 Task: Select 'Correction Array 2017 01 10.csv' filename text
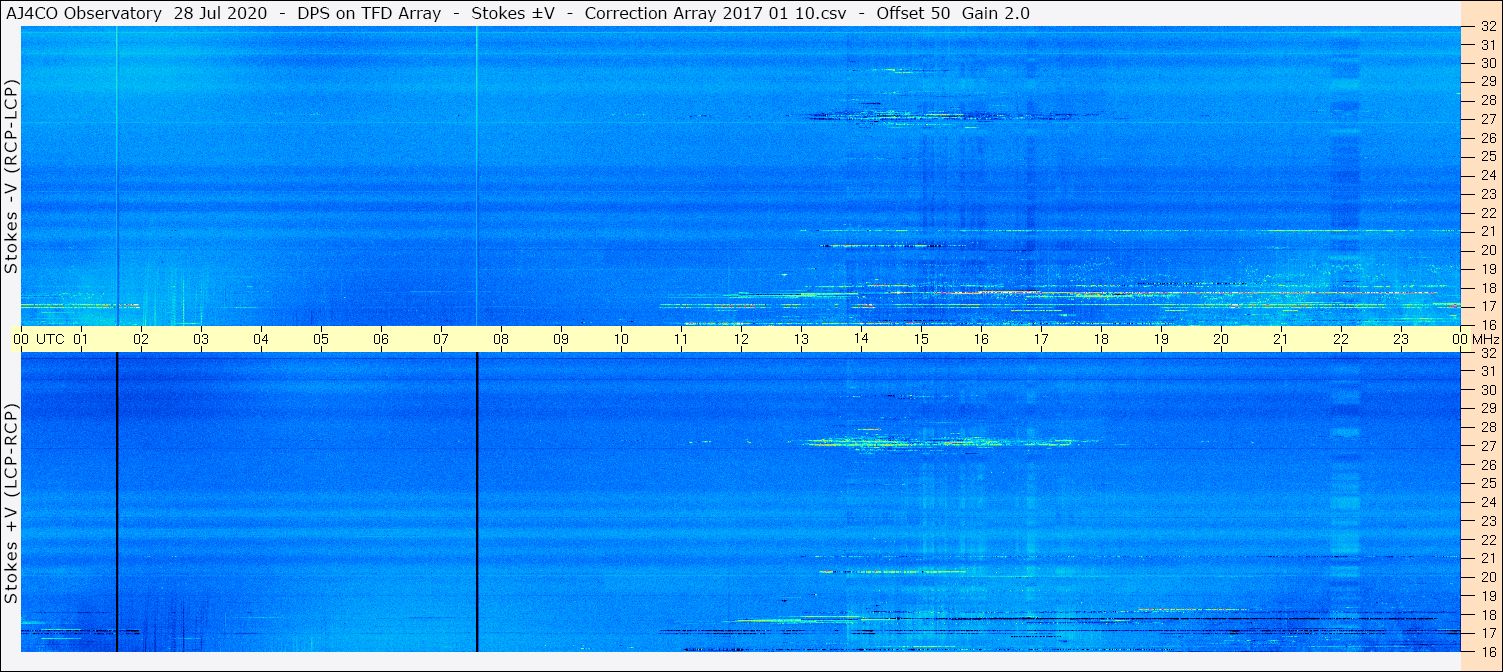[x=715, y=13]
